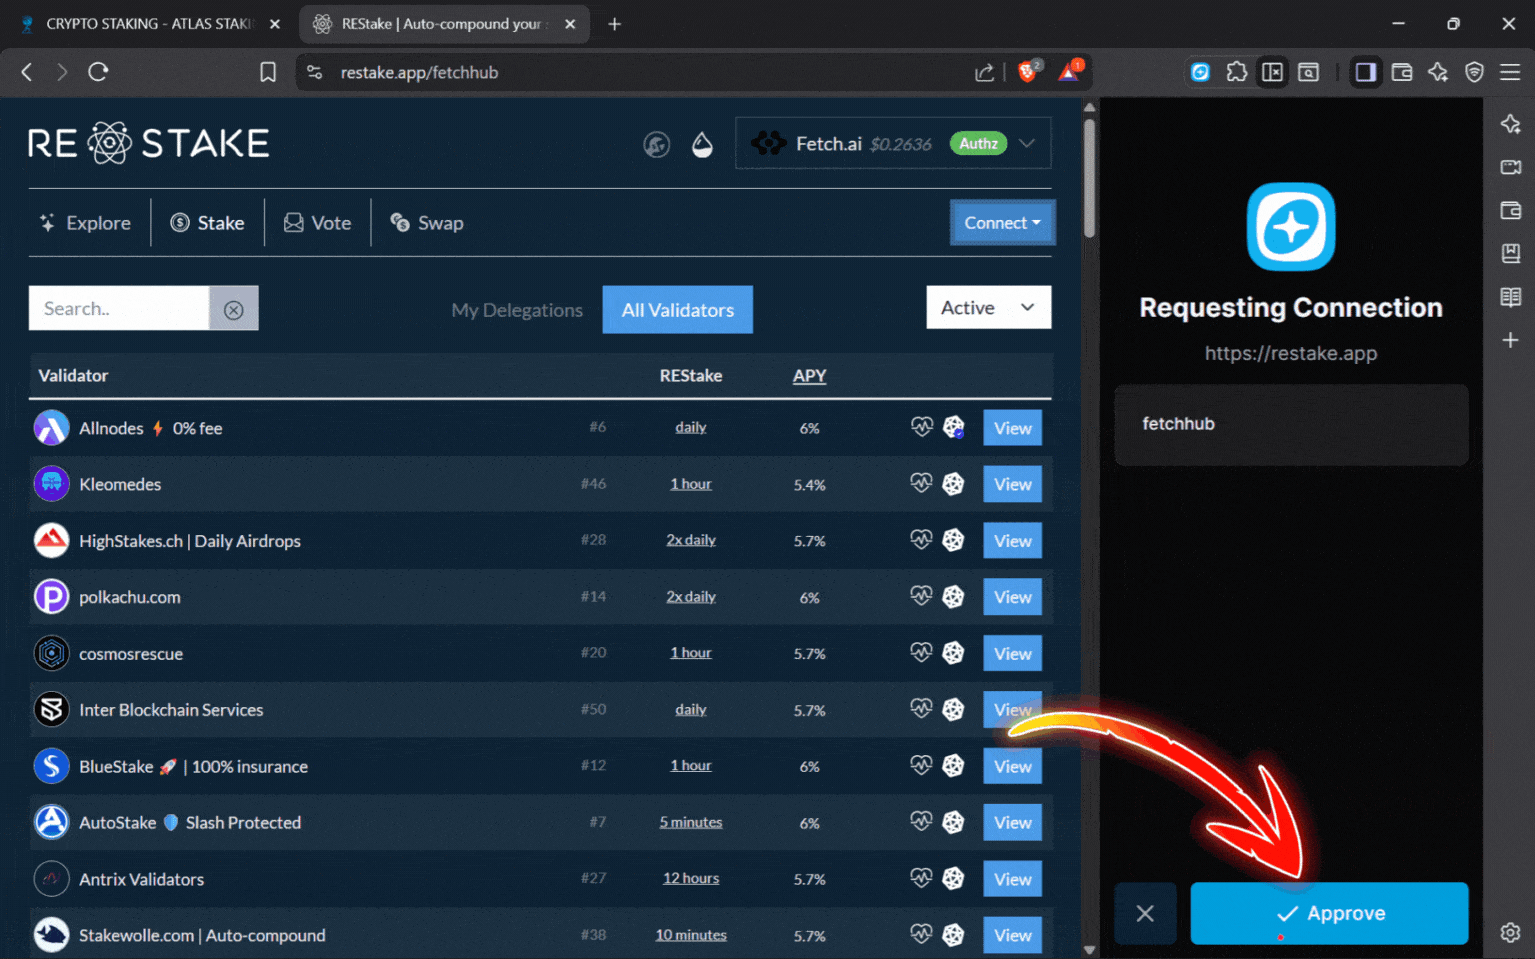Select the Explore section icon
This screenshot has width=1535, height=959.
(47, 222)
